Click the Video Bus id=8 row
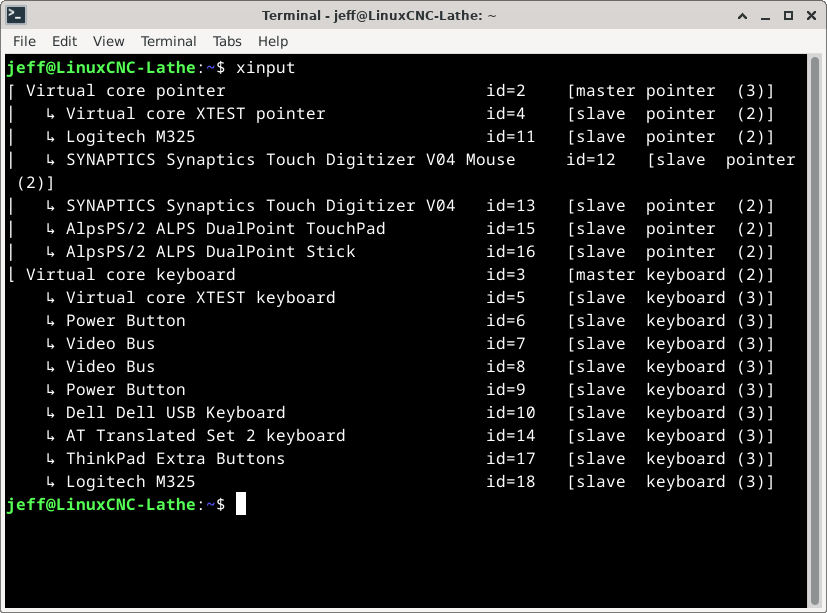827x613 pixels. [x=409, y=367]
